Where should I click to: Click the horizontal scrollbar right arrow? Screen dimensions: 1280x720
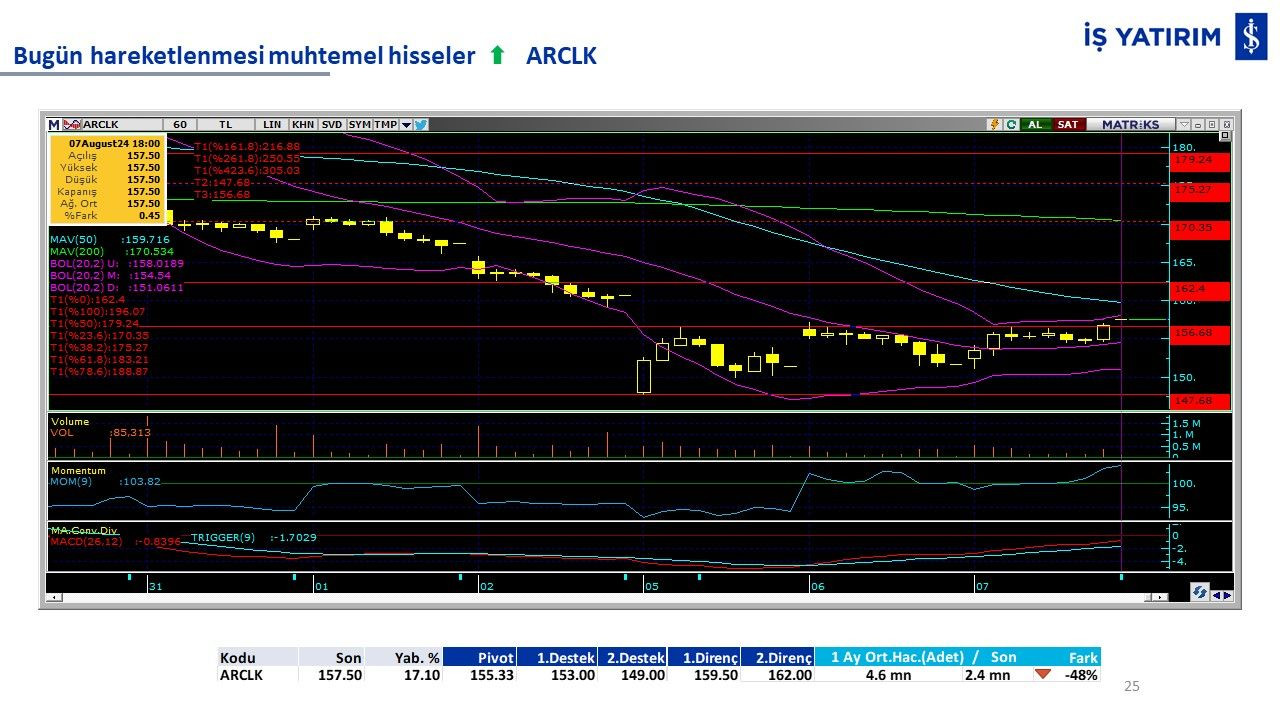[x=1161, y=597]
